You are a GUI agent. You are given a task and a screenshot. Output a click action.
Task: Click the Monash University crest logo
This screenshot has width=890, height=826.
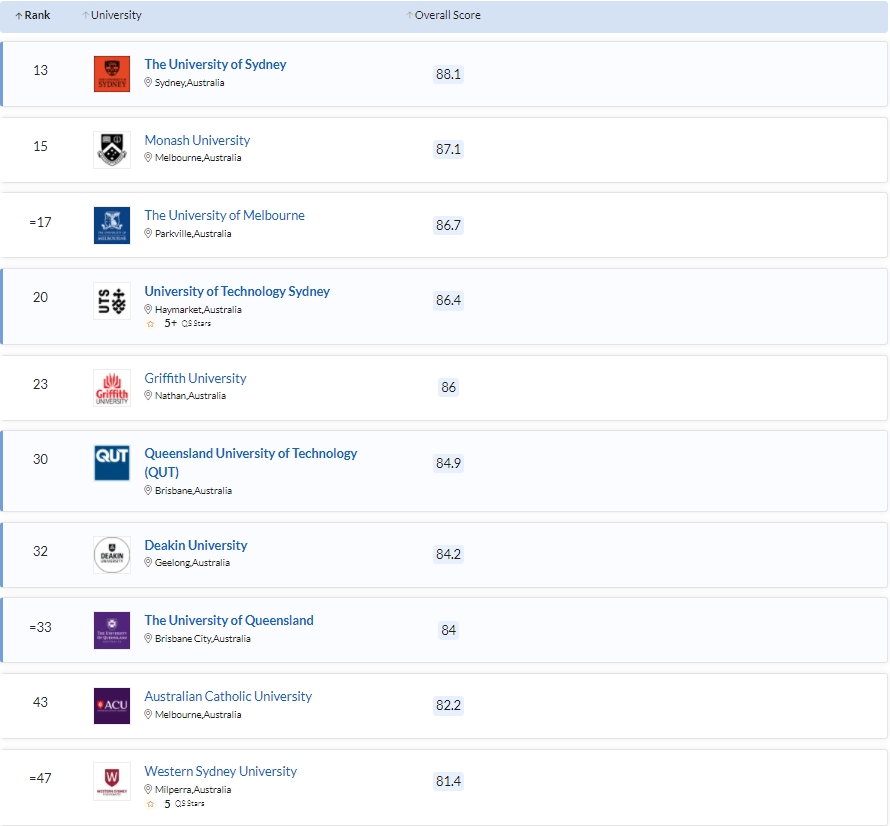[x=111, y=149]
